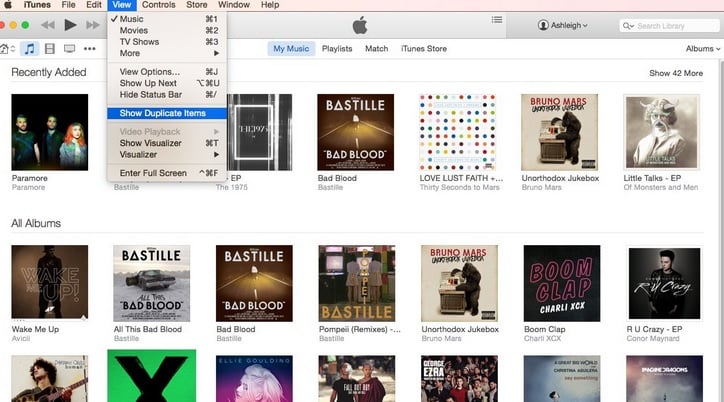Select the checked Music menu item
724x402 pixels.
[x=167, y=19]
